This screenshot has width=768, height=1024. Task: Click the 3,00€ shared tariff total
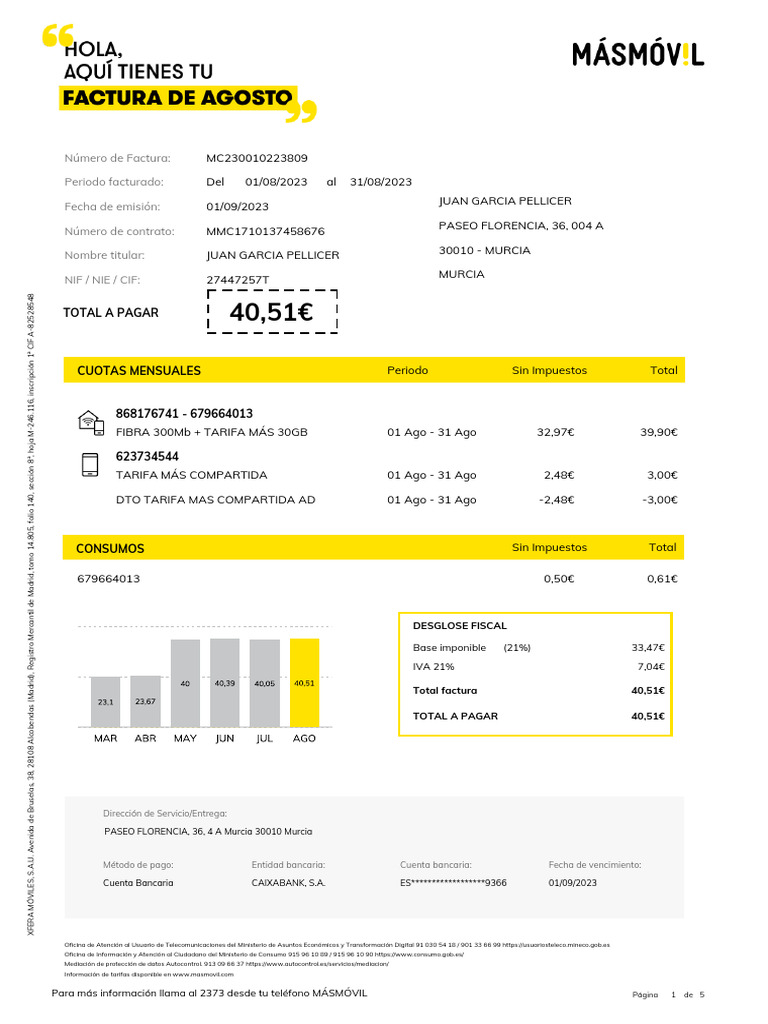(662, 475)
